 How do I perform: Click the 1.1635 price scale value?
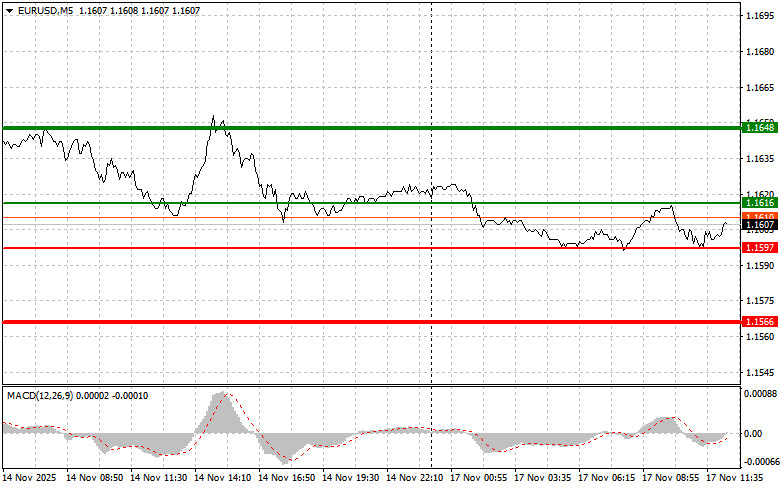tap(760, 159)
